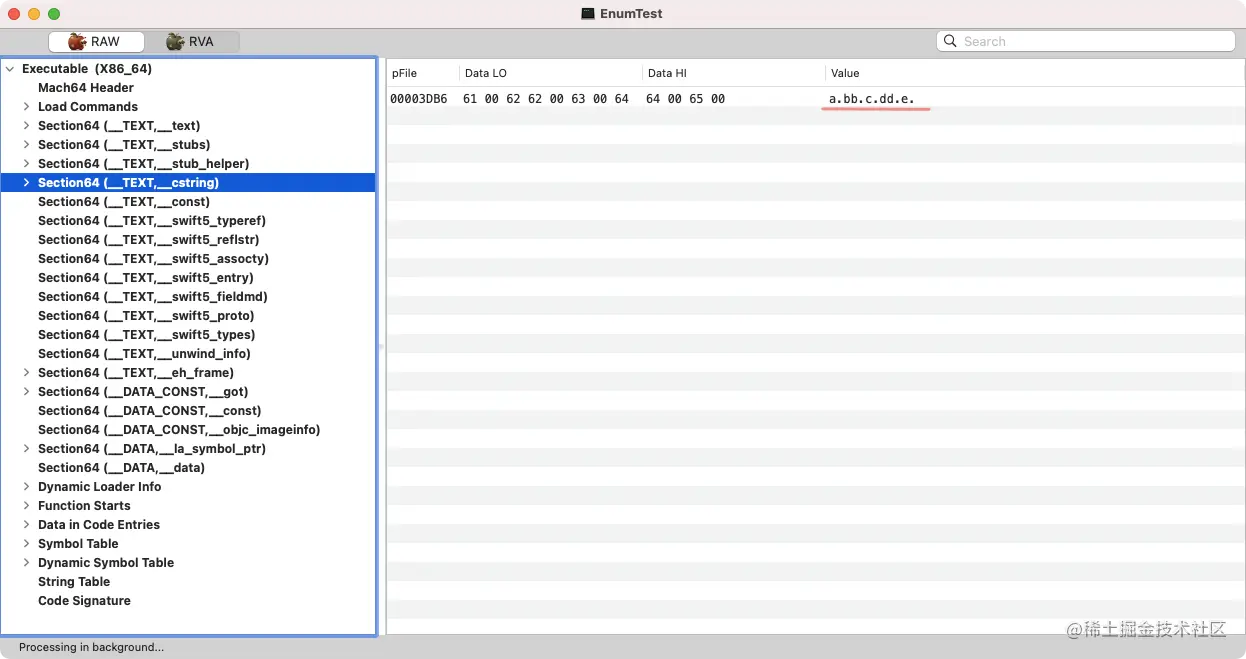Select Dynamic Loader Info row
Image resolution: width=1246 pixels, height=659 pixels.
[188, 487]
